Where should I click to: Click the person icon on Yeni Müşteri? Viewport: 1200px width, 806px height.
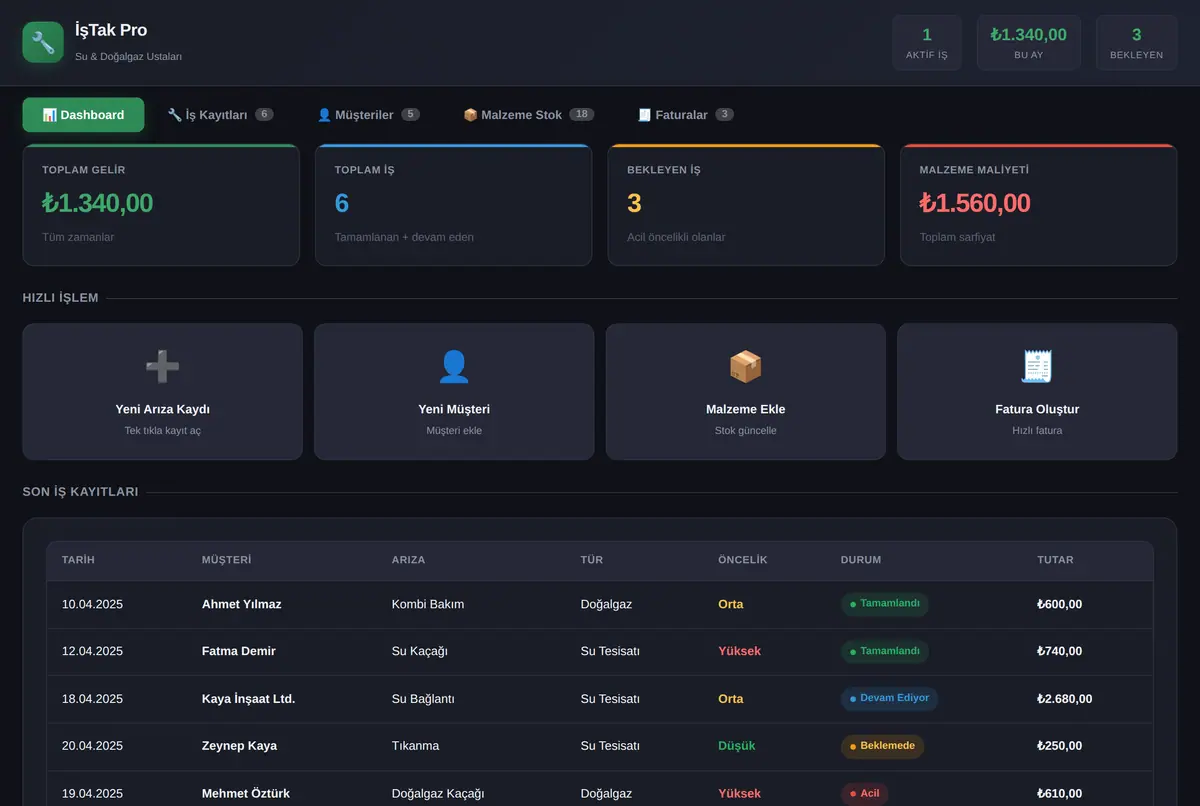tap(454, 367)
